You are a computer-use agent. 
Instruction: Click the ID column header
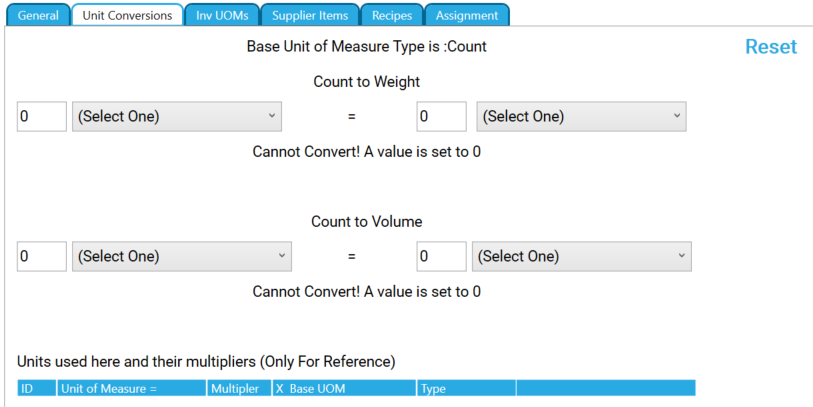(37, 388)
